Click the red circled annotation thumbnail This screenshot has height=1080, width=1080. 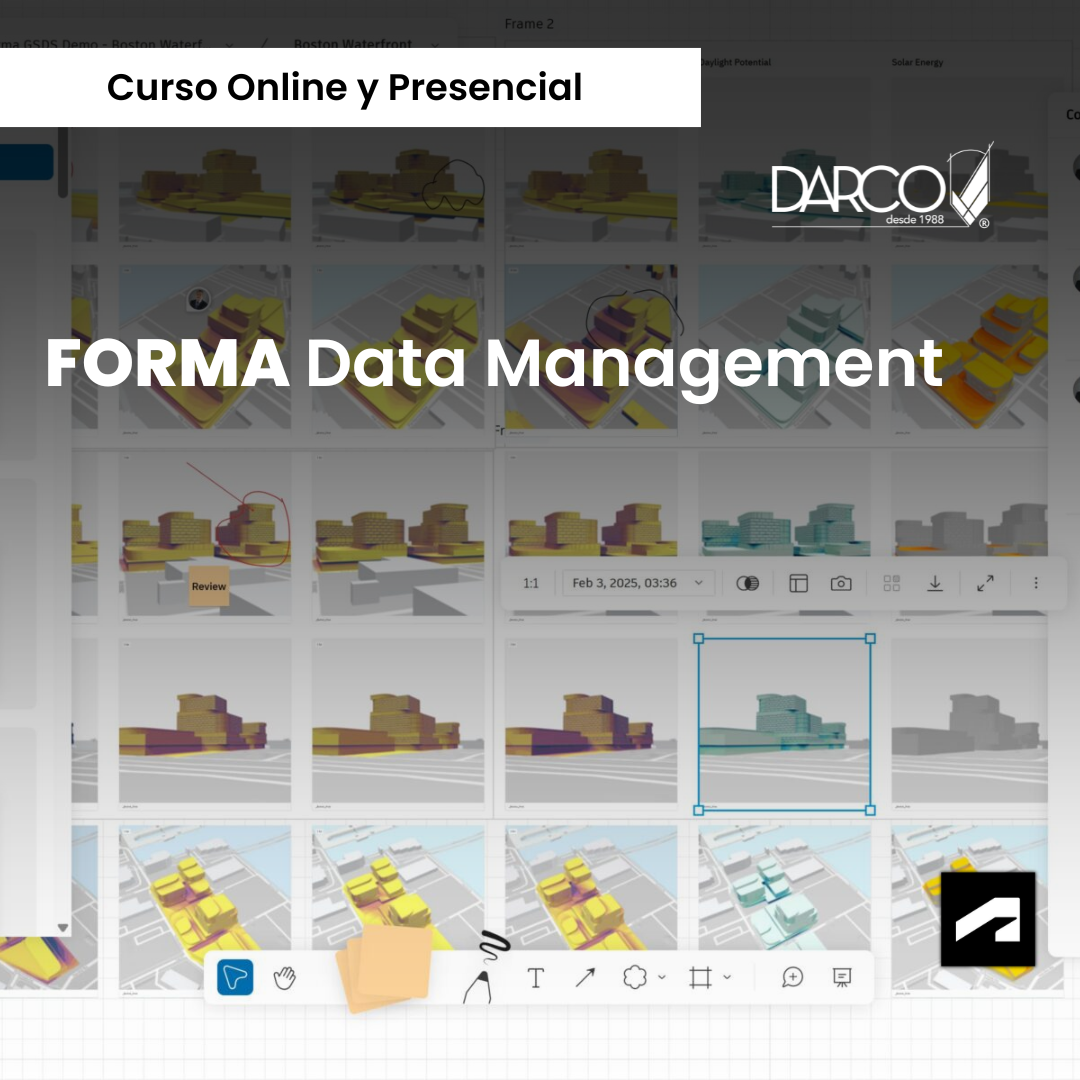205,535
